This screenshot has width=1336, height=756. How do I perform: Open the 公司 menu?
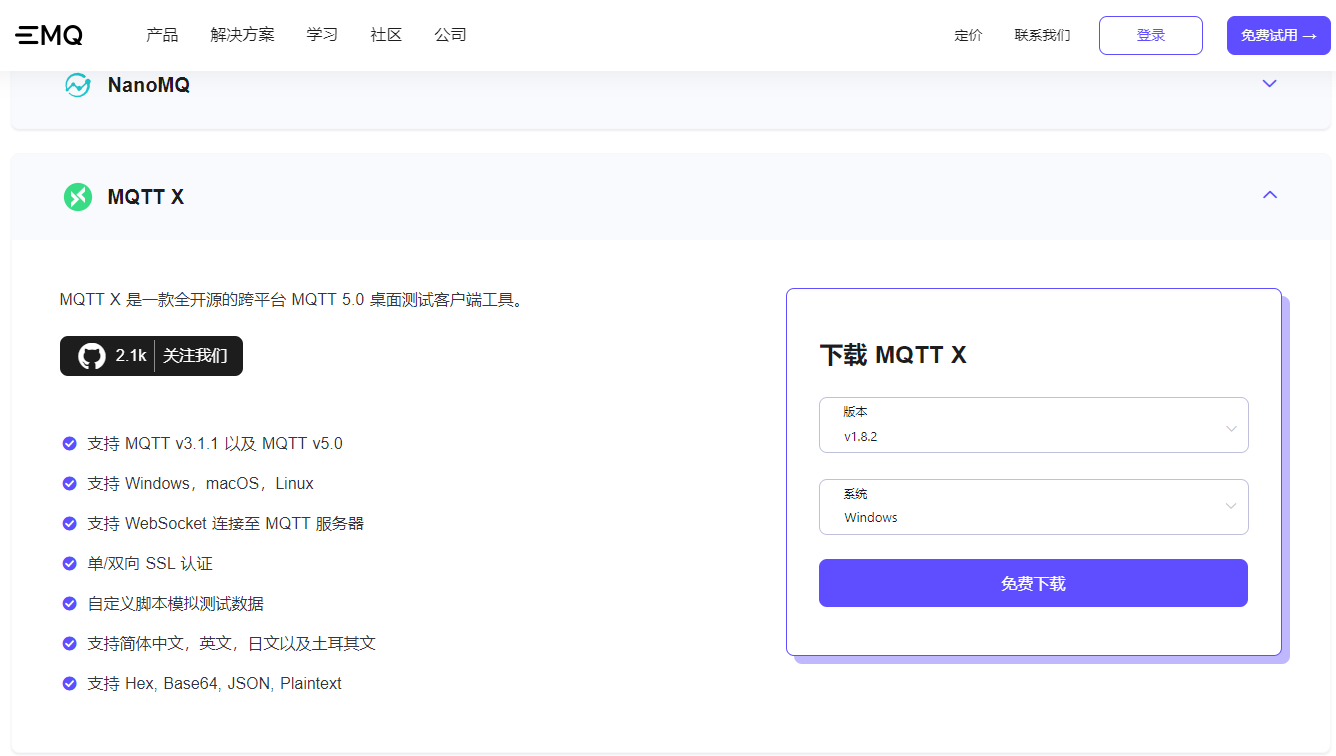(450, 35)
